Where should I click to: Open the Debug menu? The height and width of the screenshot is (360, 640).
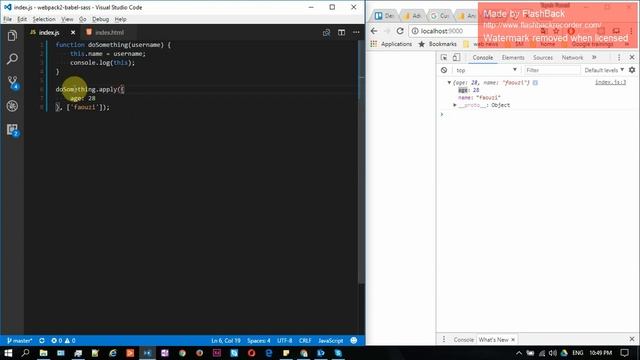point(100,19)
